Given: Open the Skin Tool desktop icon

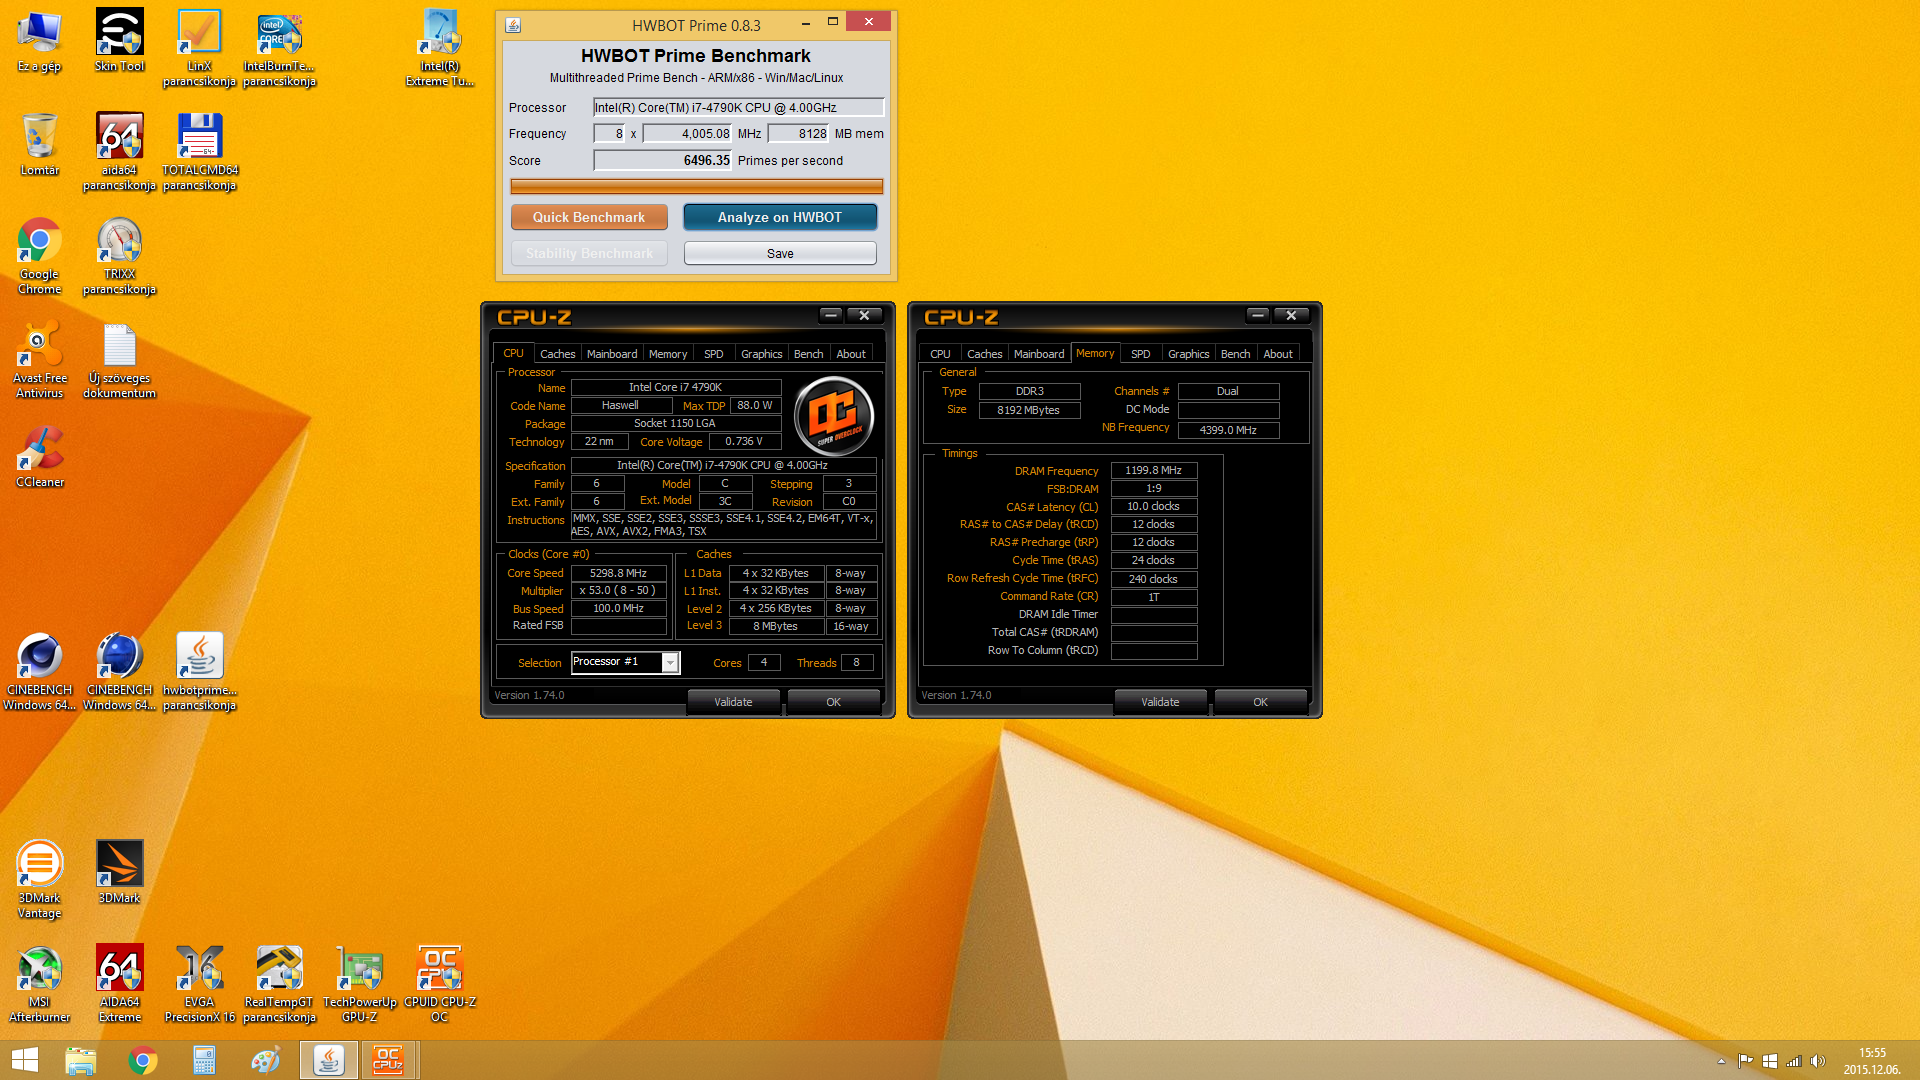Looking at the screenshot, I should click(x=119, y=42).
